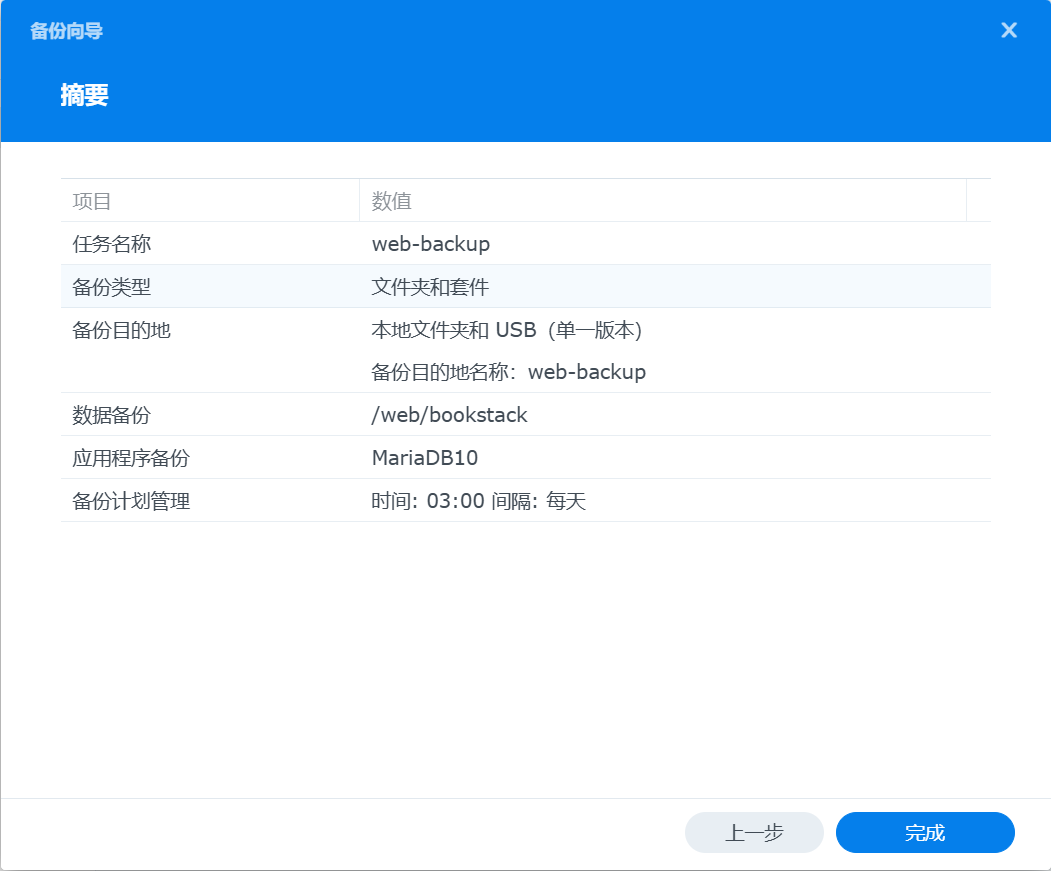点击表格右上角的滚动条区域
Image resolution: width=1051 pixels, height=871 pixels.
tap(979, 200)
